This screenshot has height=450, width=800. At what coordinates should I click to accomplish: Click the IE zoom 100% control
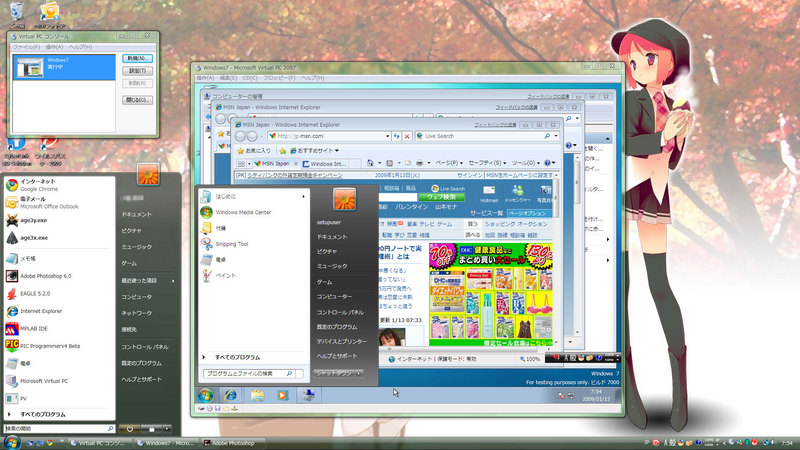(x=531, y=359)
